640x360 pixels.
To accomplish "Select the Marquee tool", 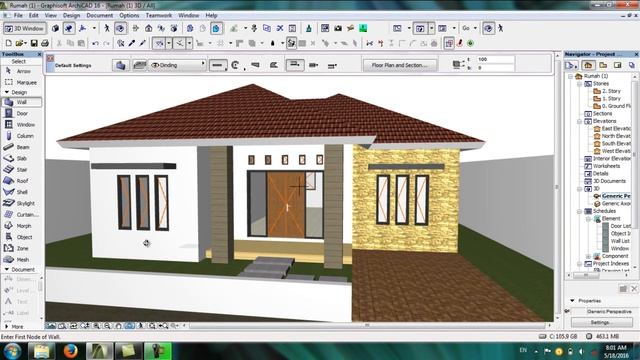I will pyautogui.click(x=21, y=82).
